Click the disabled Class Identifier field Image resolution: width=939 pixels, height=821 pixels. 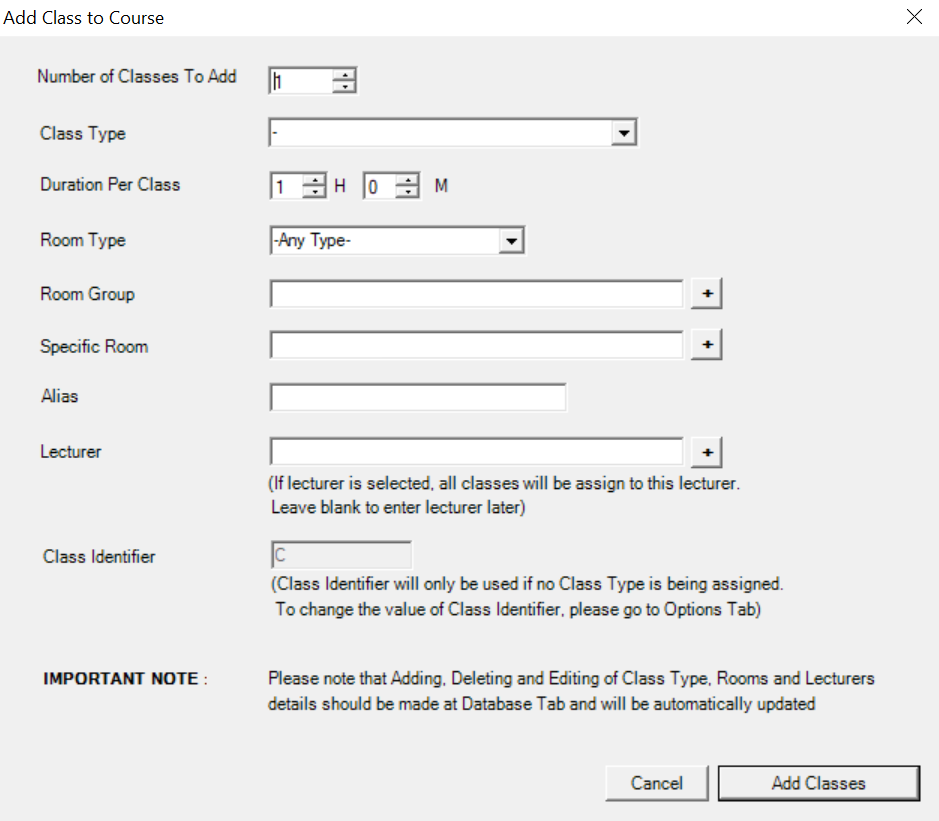coord(341,556)
